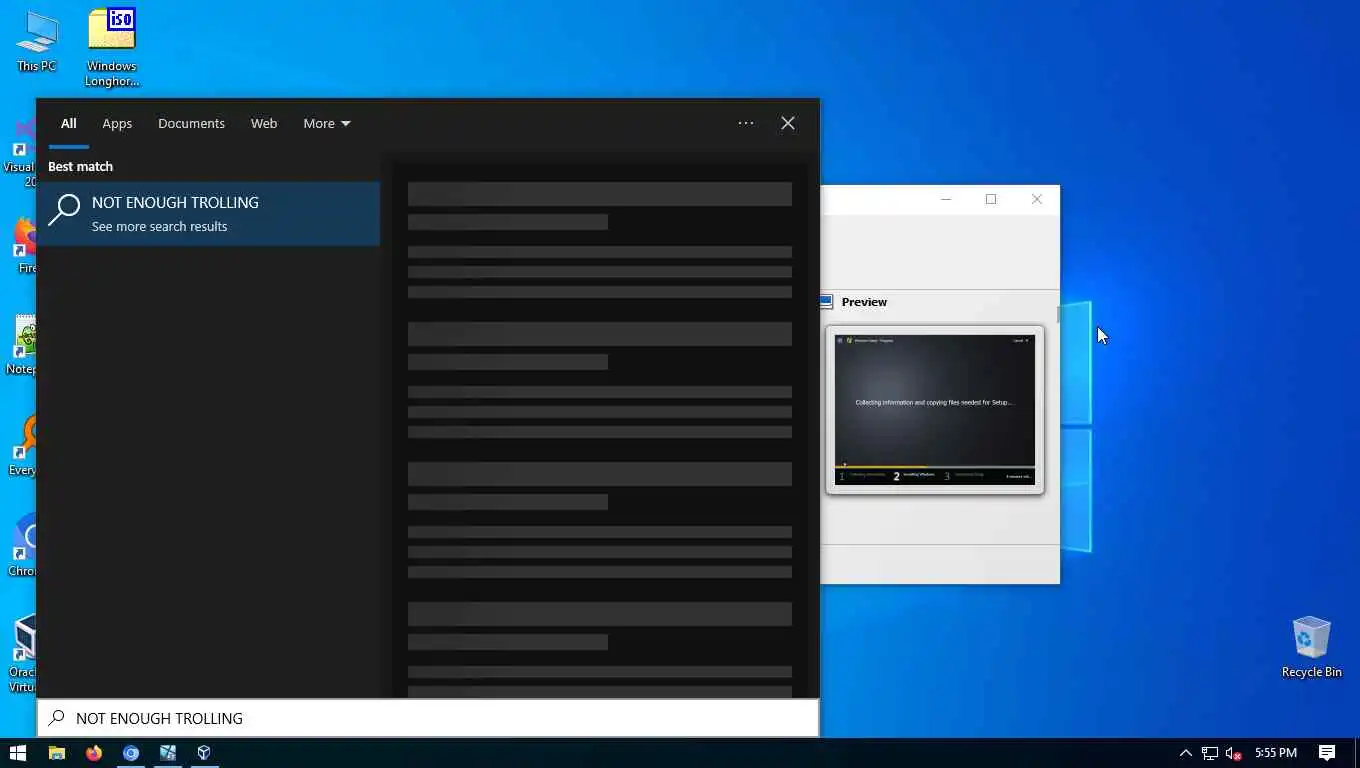Screen dimensions: 1360x768
Task: Show hidden tray icons chevron
Action: pos(1186,753)
